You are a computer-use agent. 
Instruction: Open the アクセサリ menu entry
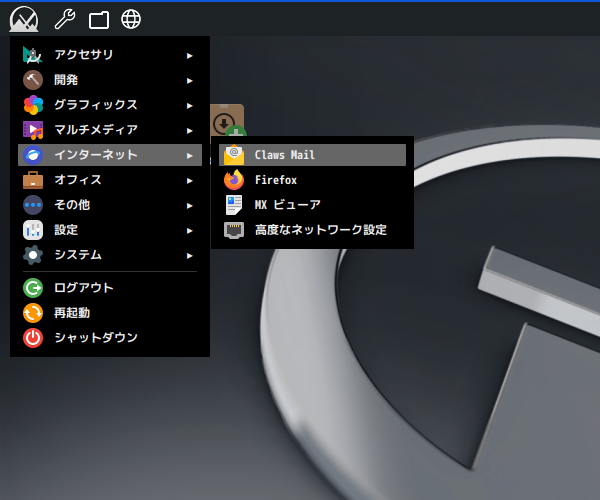pyautogui.click(x=110, y=55)
